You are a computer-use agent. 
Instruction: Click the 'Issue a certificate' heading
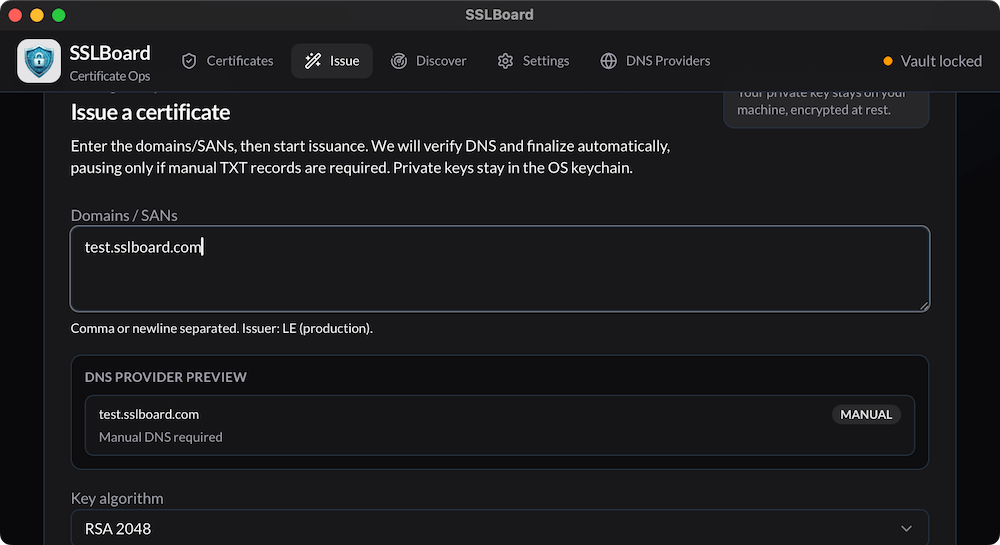tap(151, 112)
